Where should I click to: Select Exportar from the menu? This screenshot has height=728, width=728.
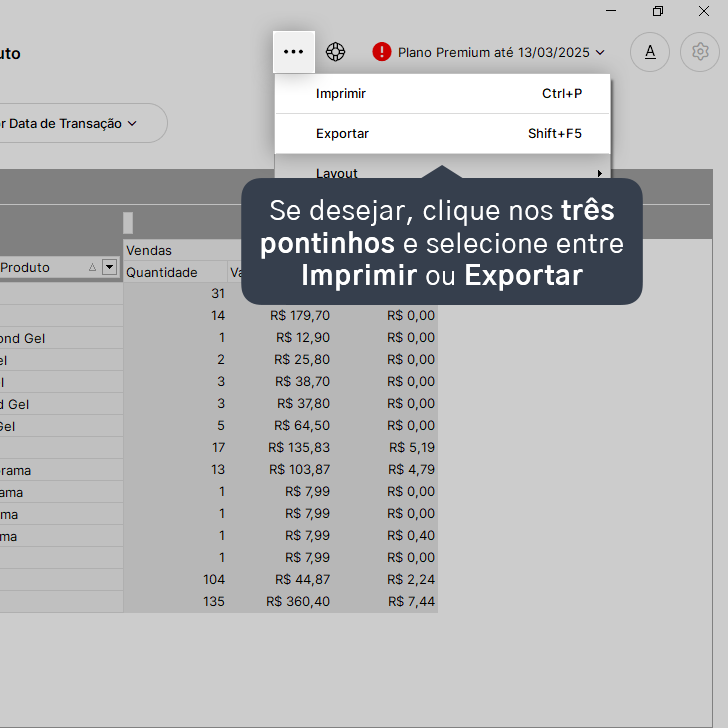tap(442, 134)
